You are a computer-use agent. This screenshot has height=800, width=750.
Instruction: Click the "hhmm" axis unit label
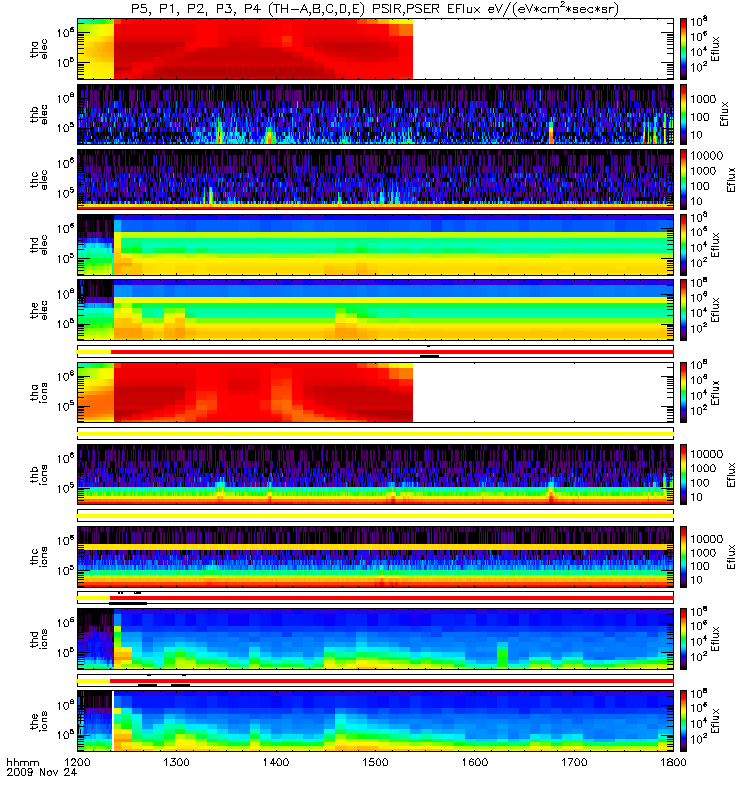(x=22, y=763)
